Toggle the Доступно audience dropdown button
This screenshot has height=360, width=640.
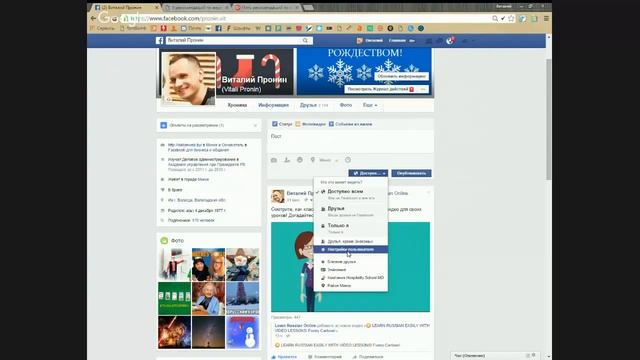tap(368, 173)
